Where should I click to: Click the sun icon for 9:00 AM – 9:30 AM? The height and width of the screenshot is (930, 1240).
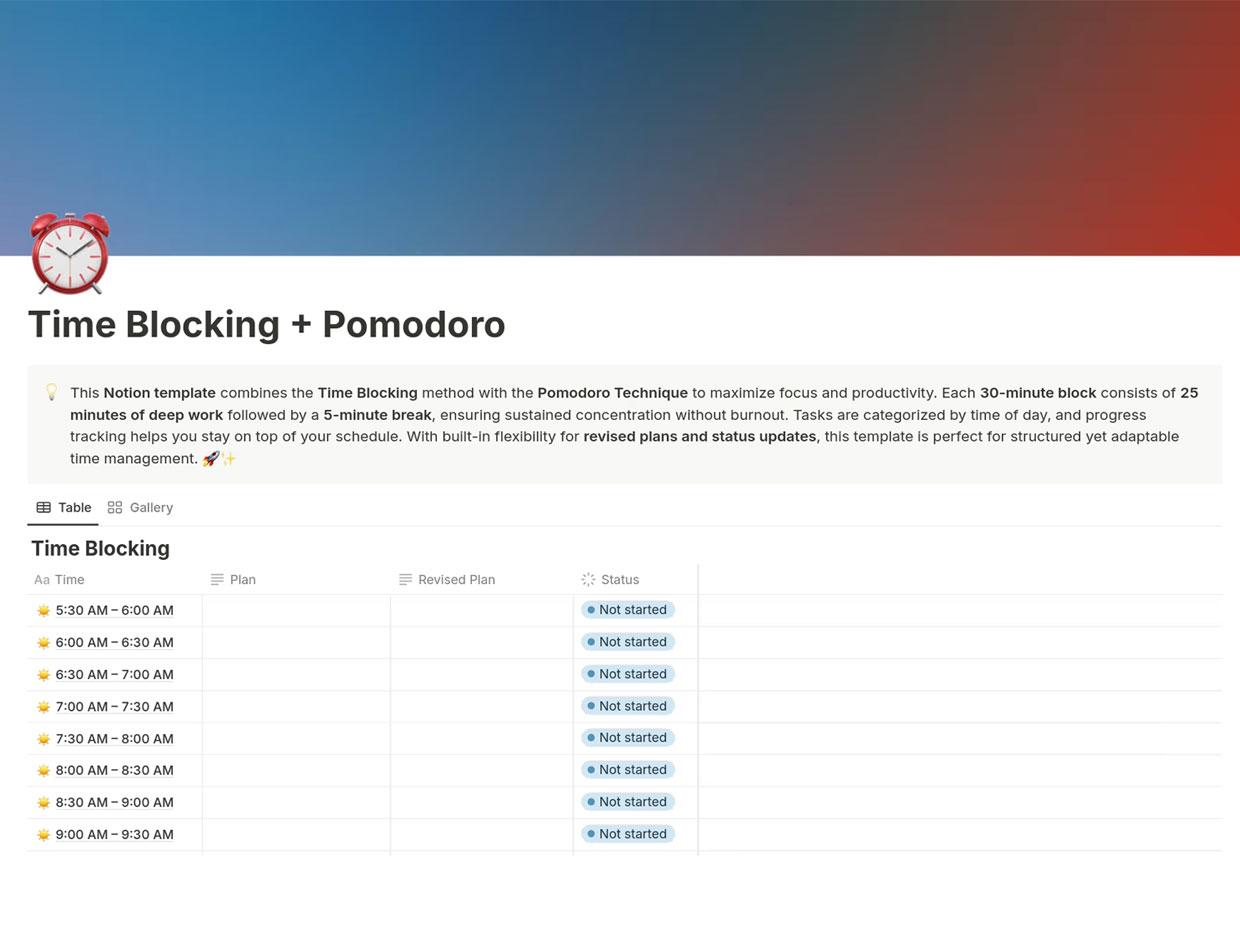[x=43, y=834]
